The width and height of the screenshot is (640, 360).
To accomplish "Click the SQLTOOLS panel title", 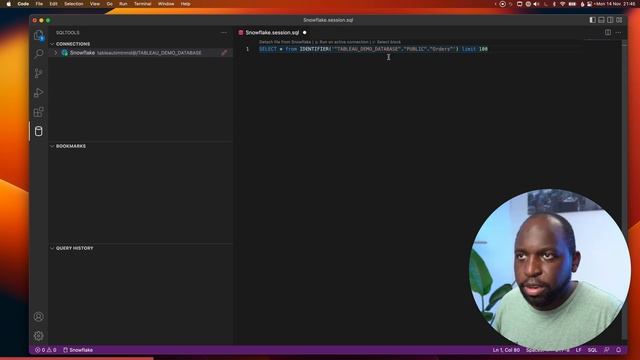I will pyautogui.click(x=68, y=33).
